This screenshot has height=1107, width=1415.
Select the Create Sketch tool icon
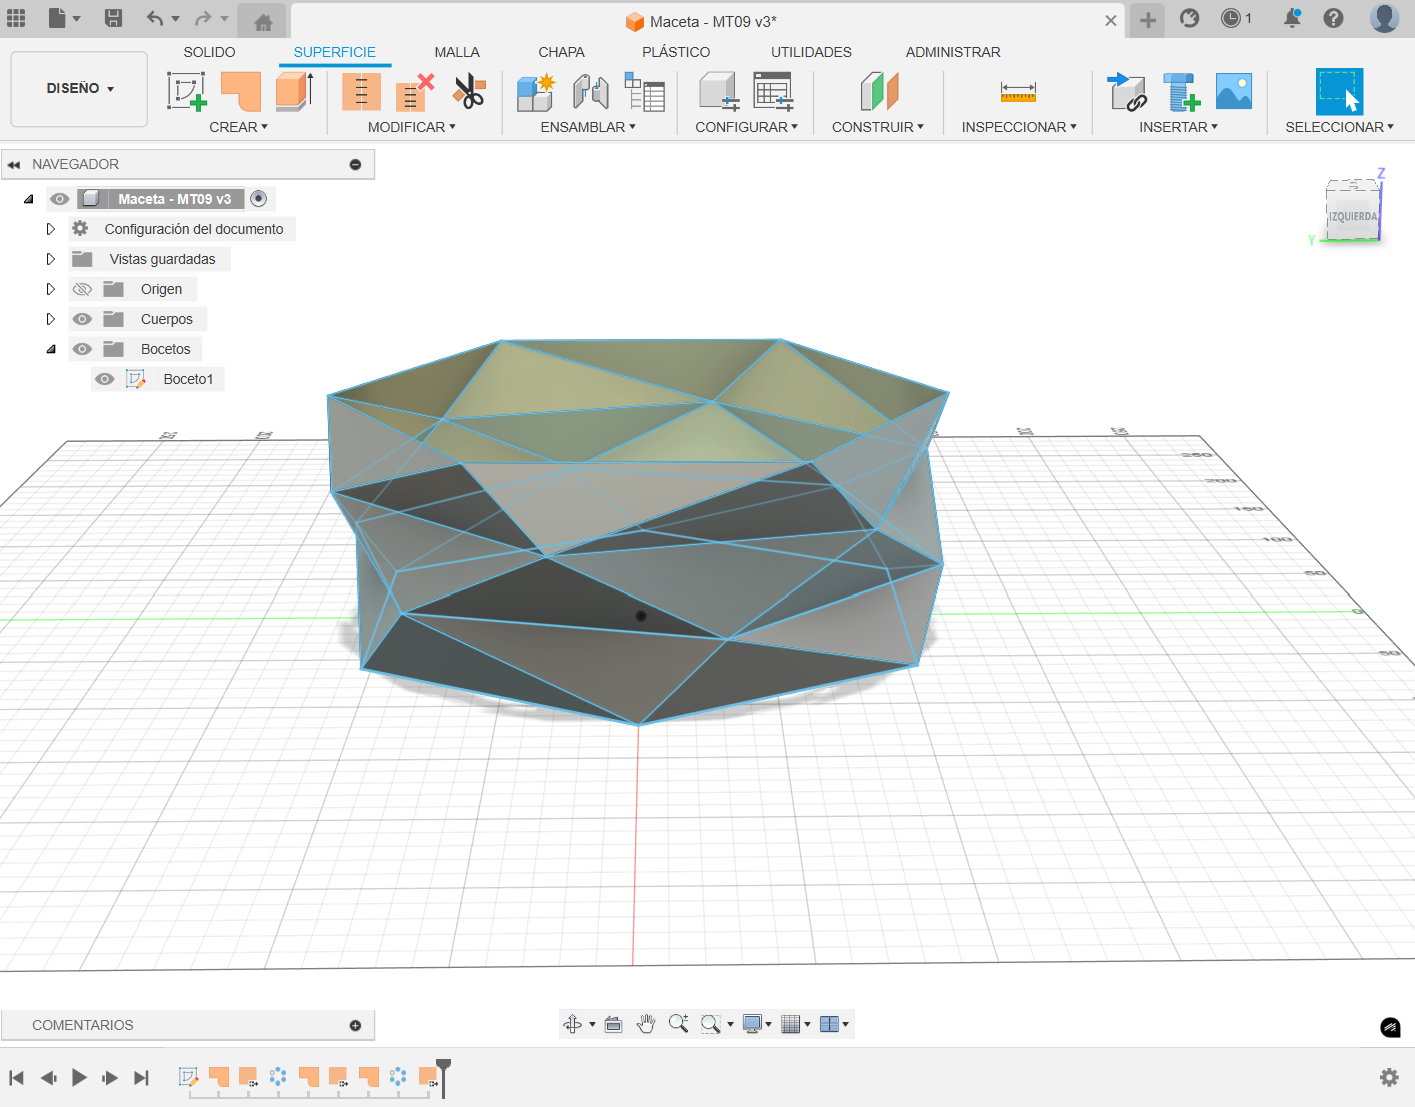coord(187,91)
